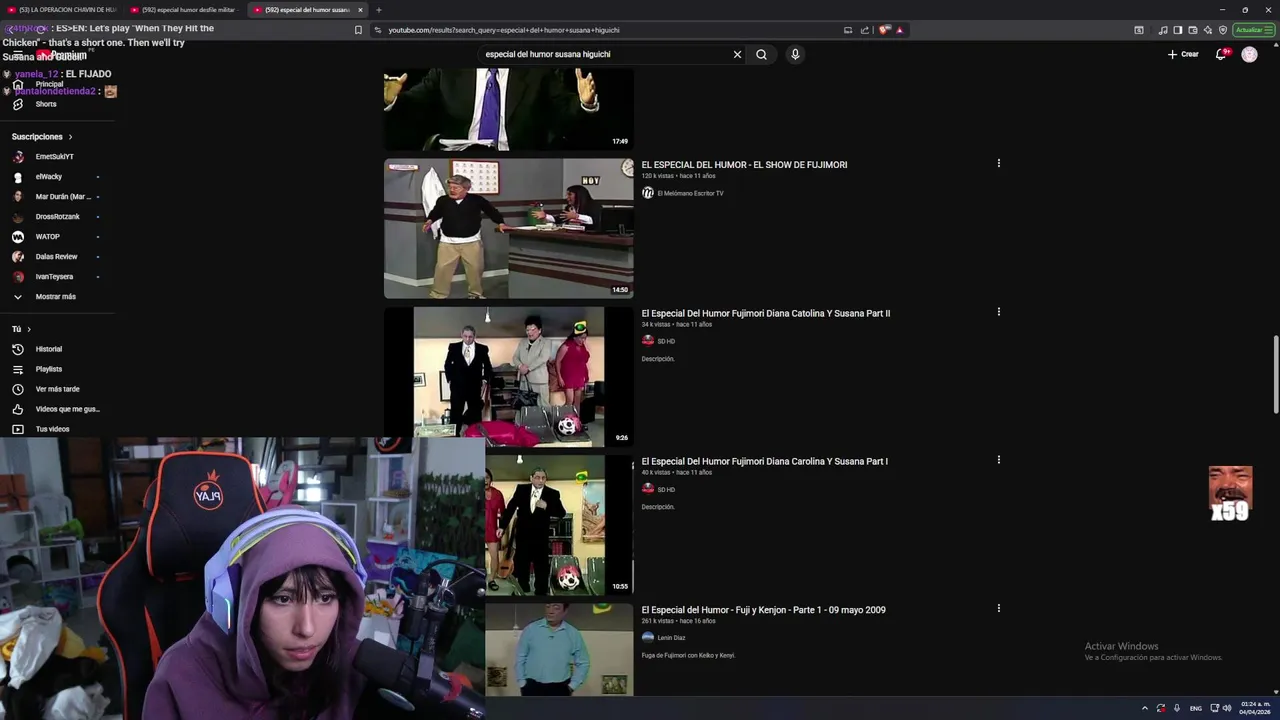Open Historial in sidebar
This screenshot has width=1280, height=720.
click(x=48, y=349)
